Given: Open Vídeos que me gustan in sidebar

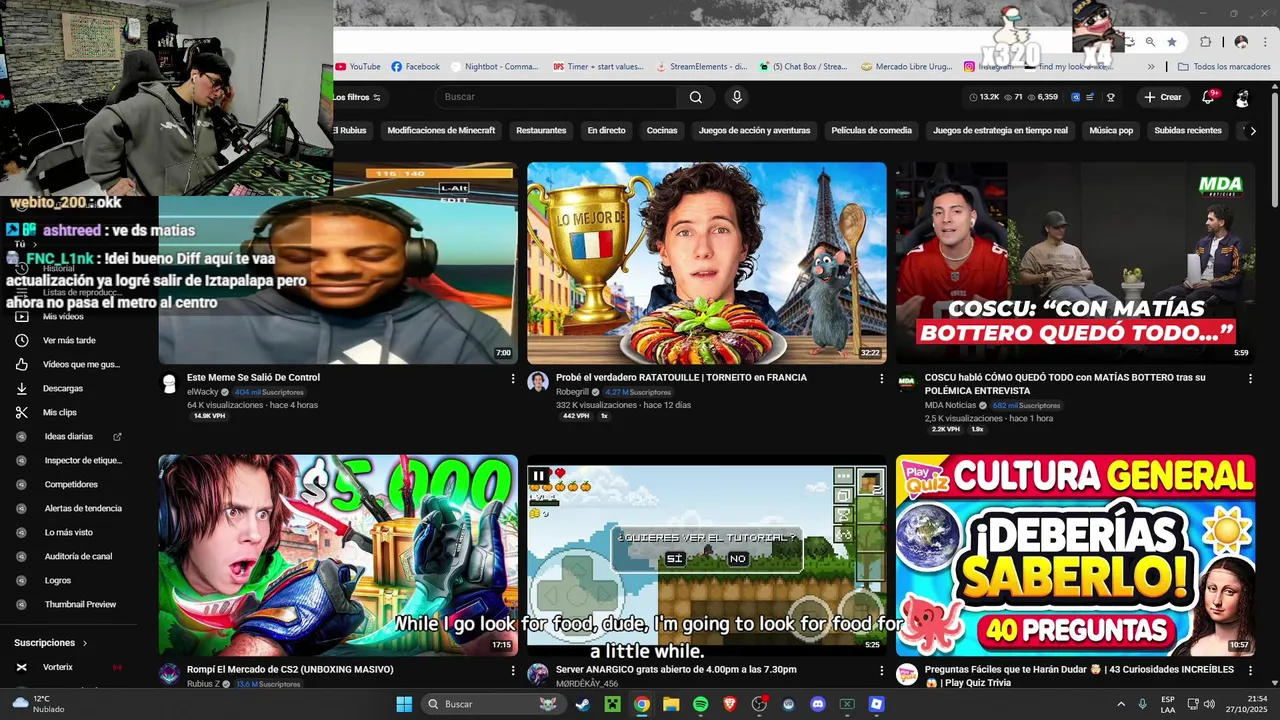Looking at the screenshot, I should click(x=80, y=364).
